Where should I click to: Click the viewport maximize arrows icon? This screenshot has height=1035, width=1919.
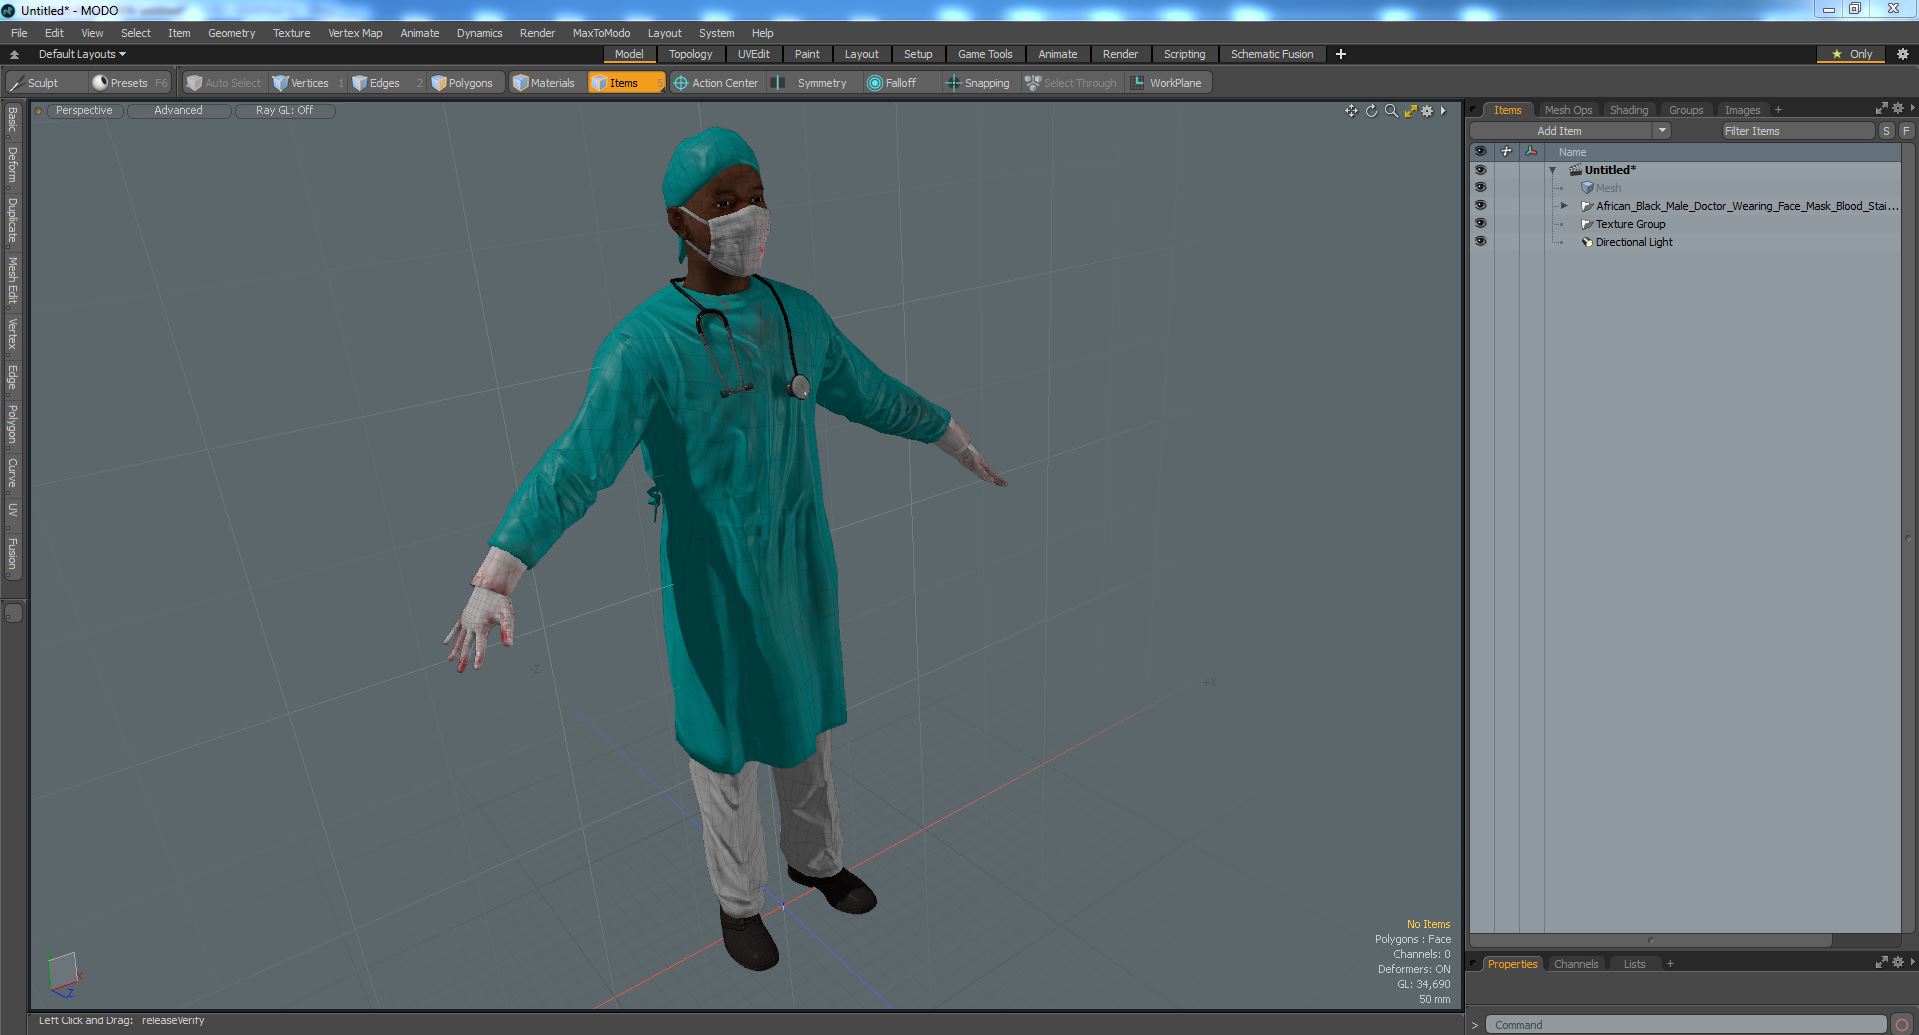click(x=1410, y=111)
